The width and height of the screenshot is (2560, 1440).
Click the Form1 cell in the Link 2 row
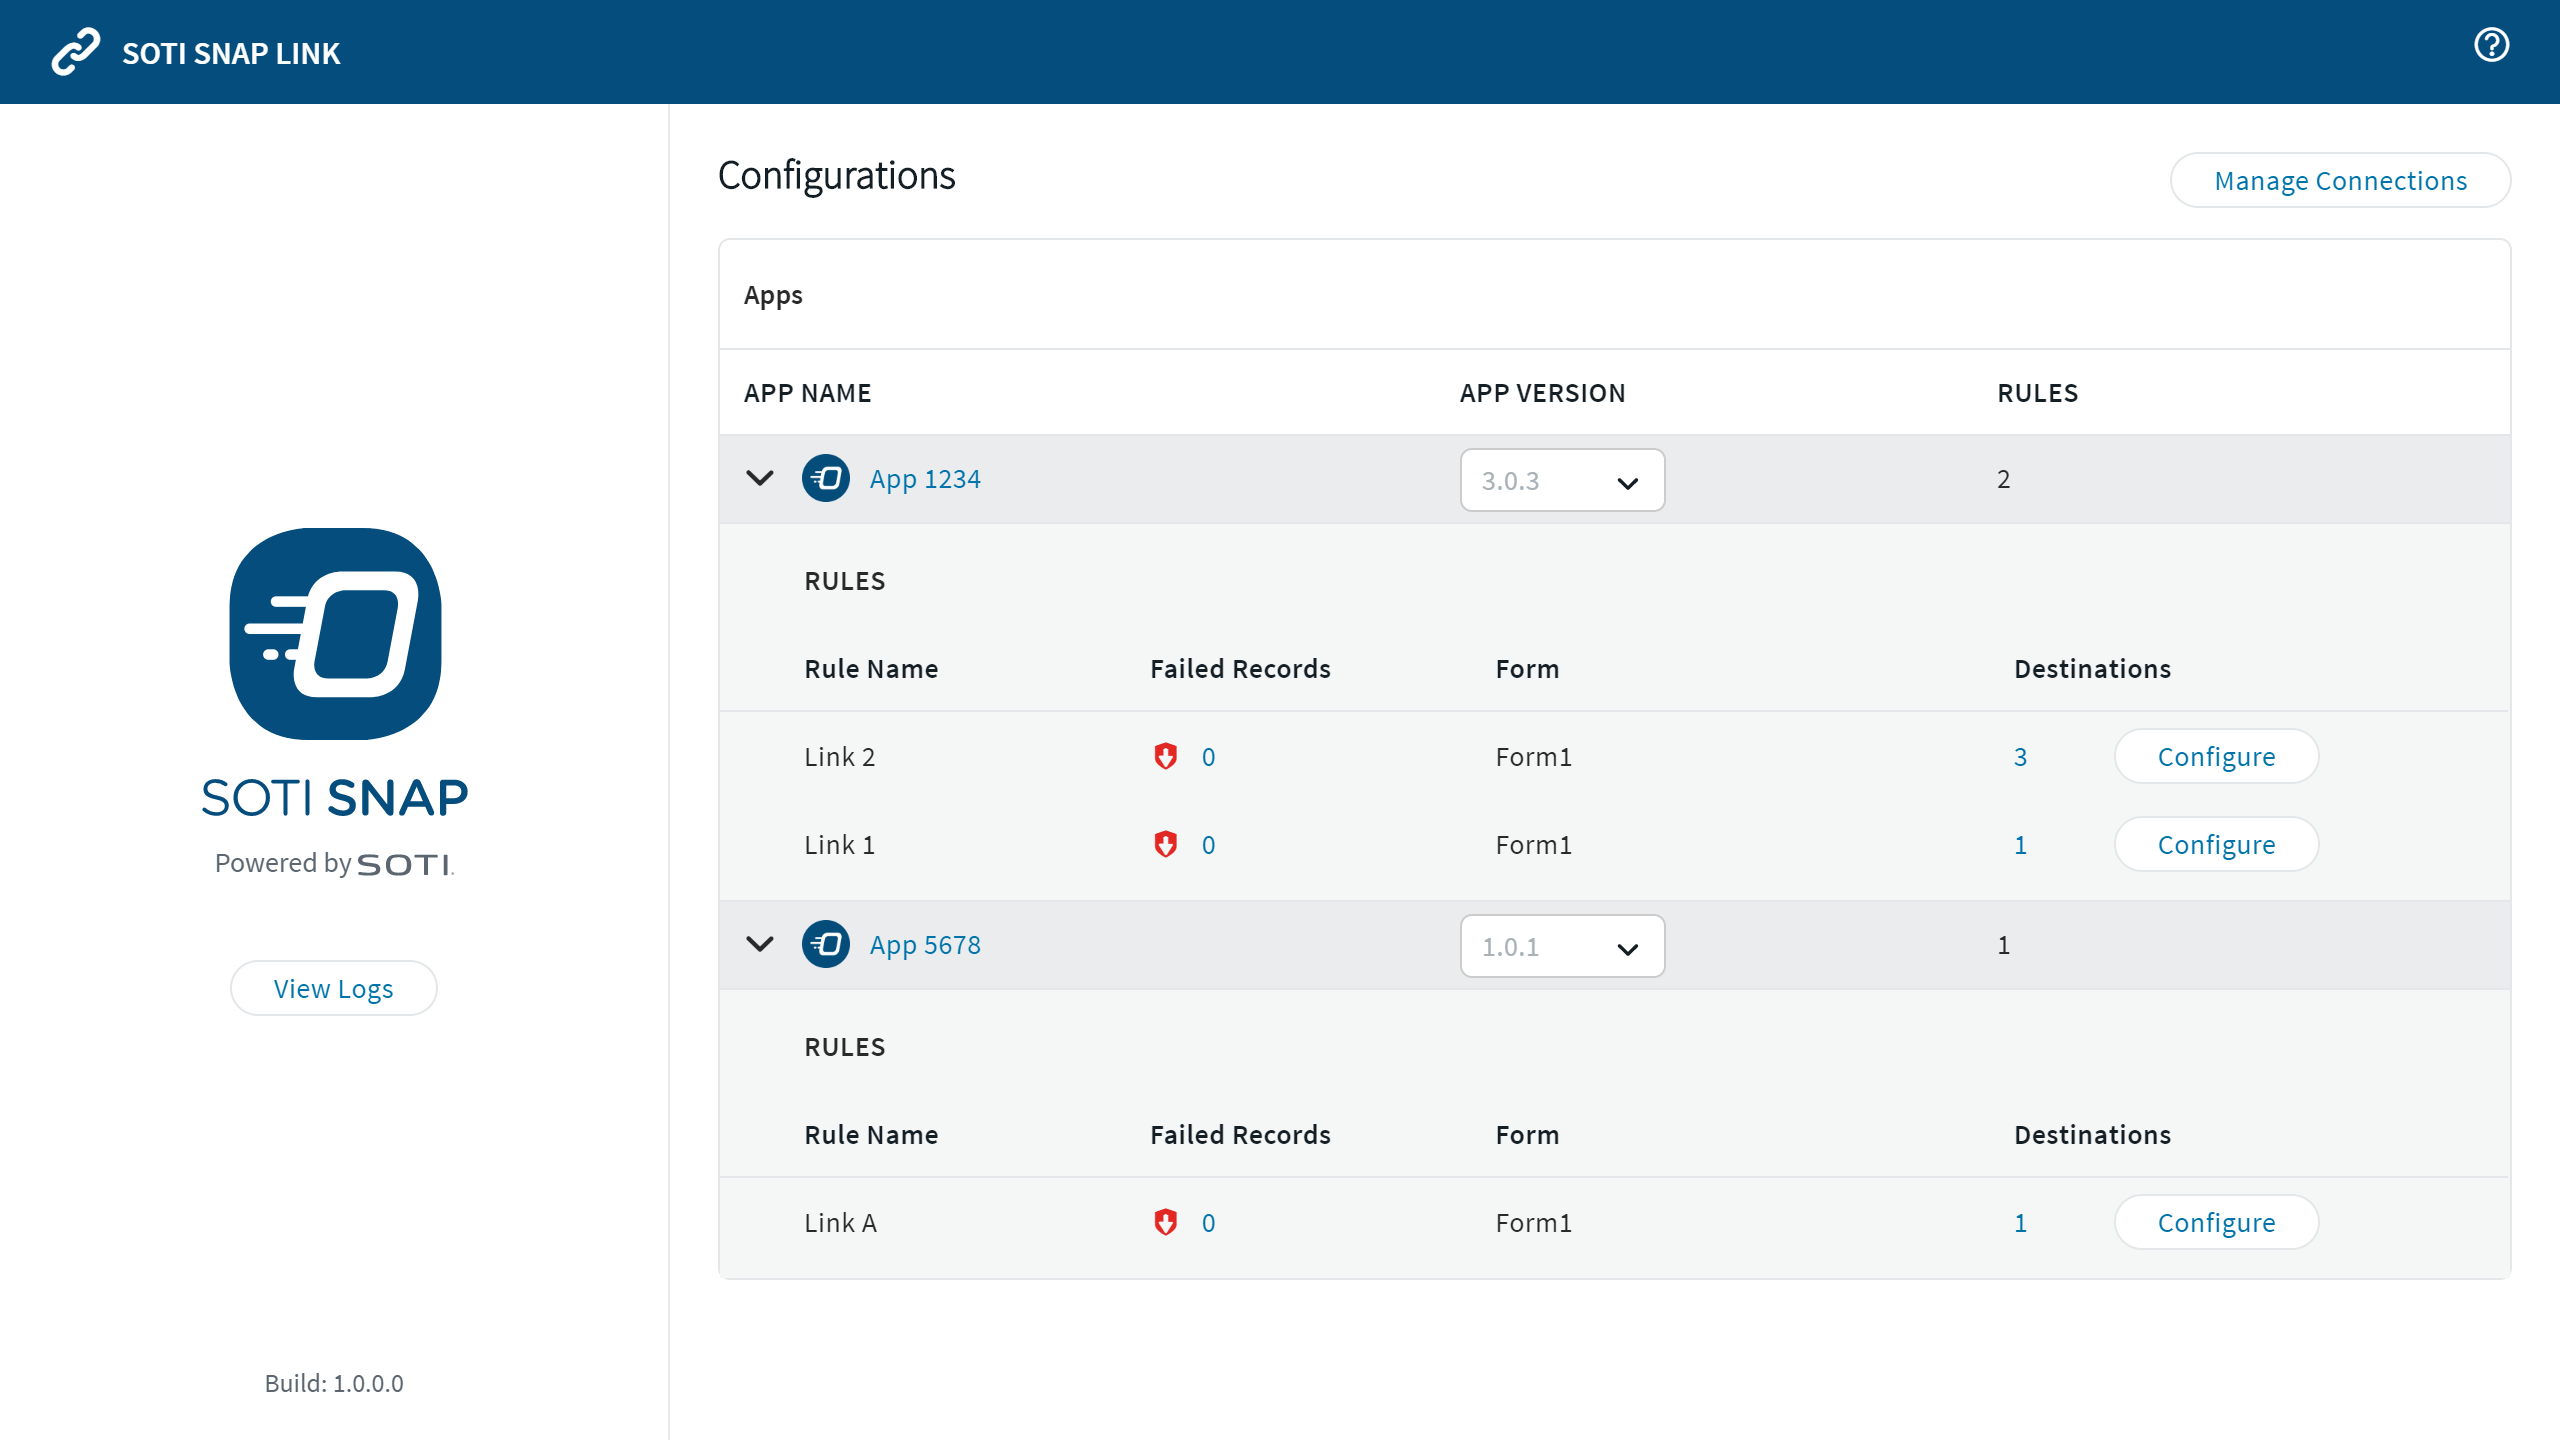pyautogui.click(x=1533, y=757)
